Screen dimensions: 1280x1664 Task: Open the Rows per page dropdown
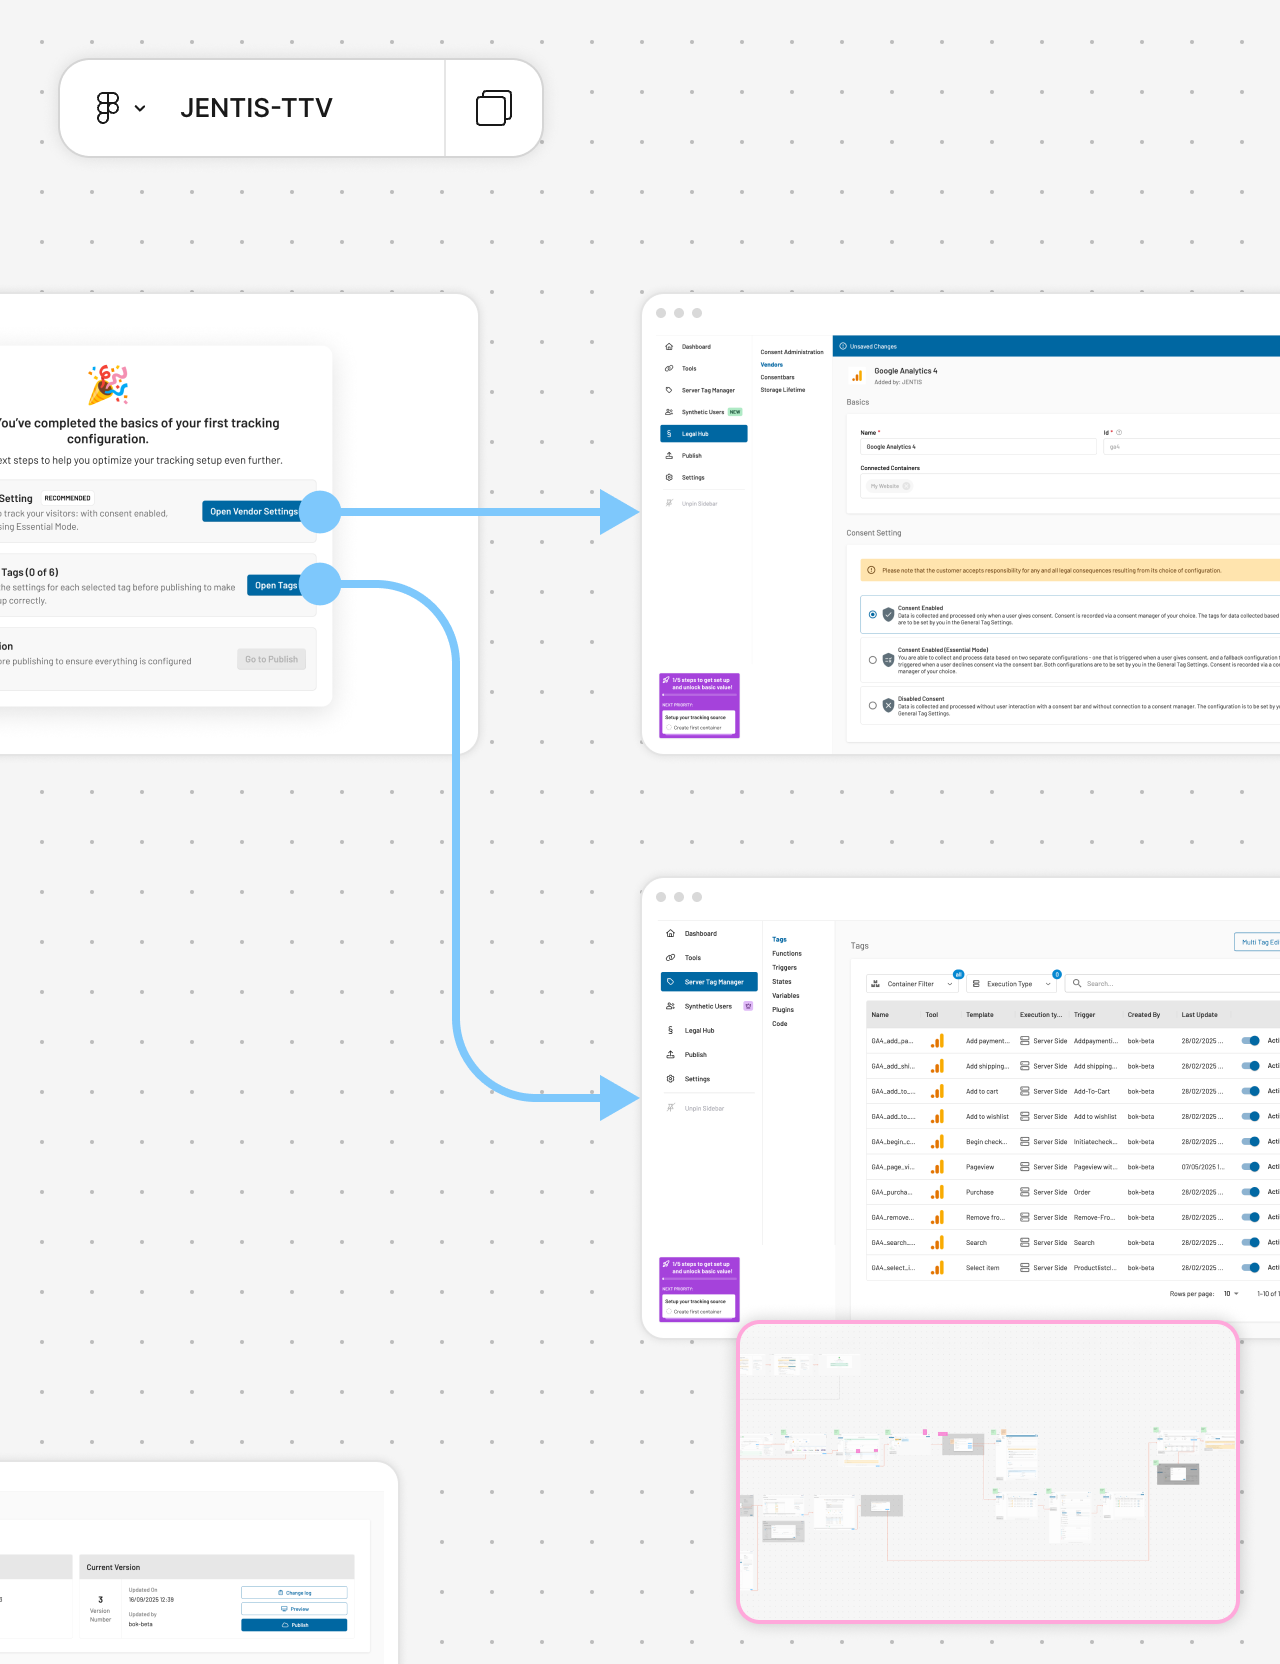click(x=1231, y=1294)
